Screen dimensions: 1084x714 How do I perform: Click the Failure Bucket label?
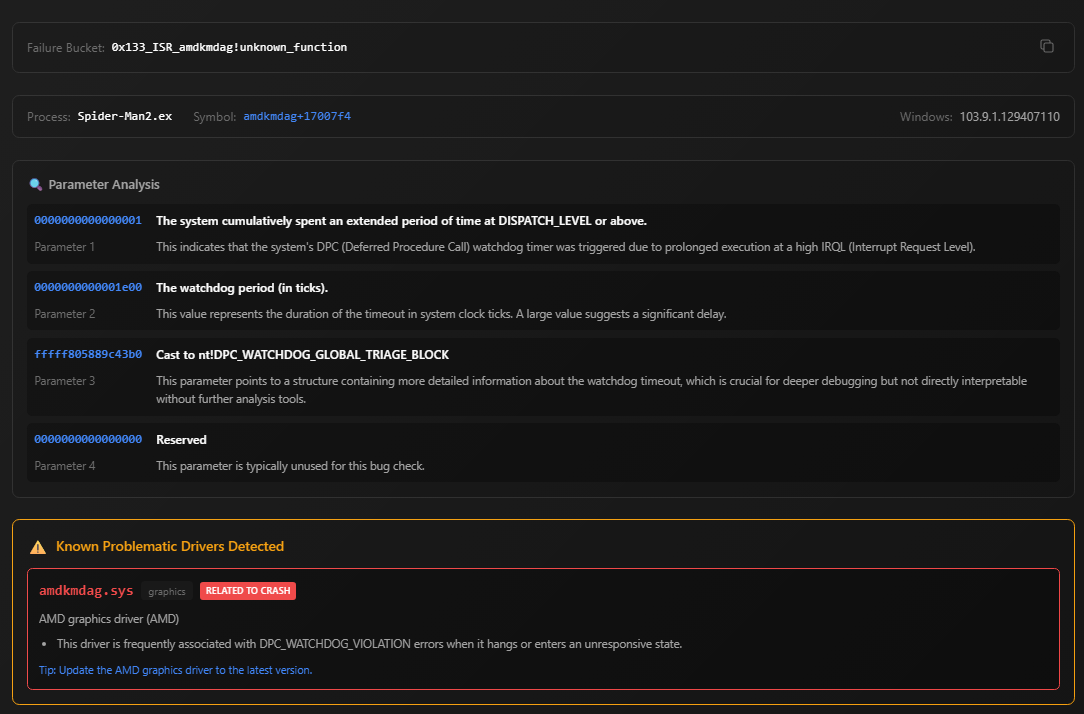click(66, 48)
